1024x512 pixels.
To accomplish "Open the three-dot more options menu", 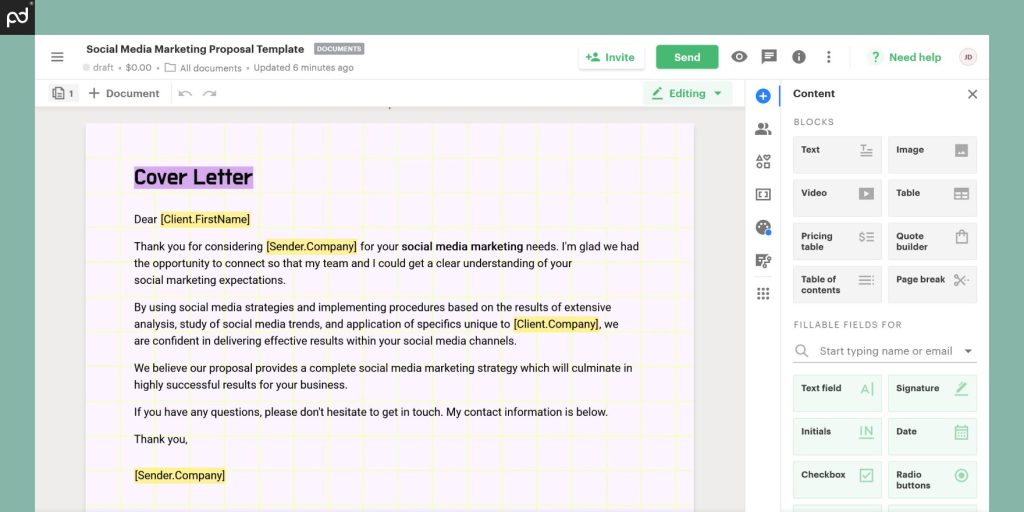I will [x=828, y=57].
